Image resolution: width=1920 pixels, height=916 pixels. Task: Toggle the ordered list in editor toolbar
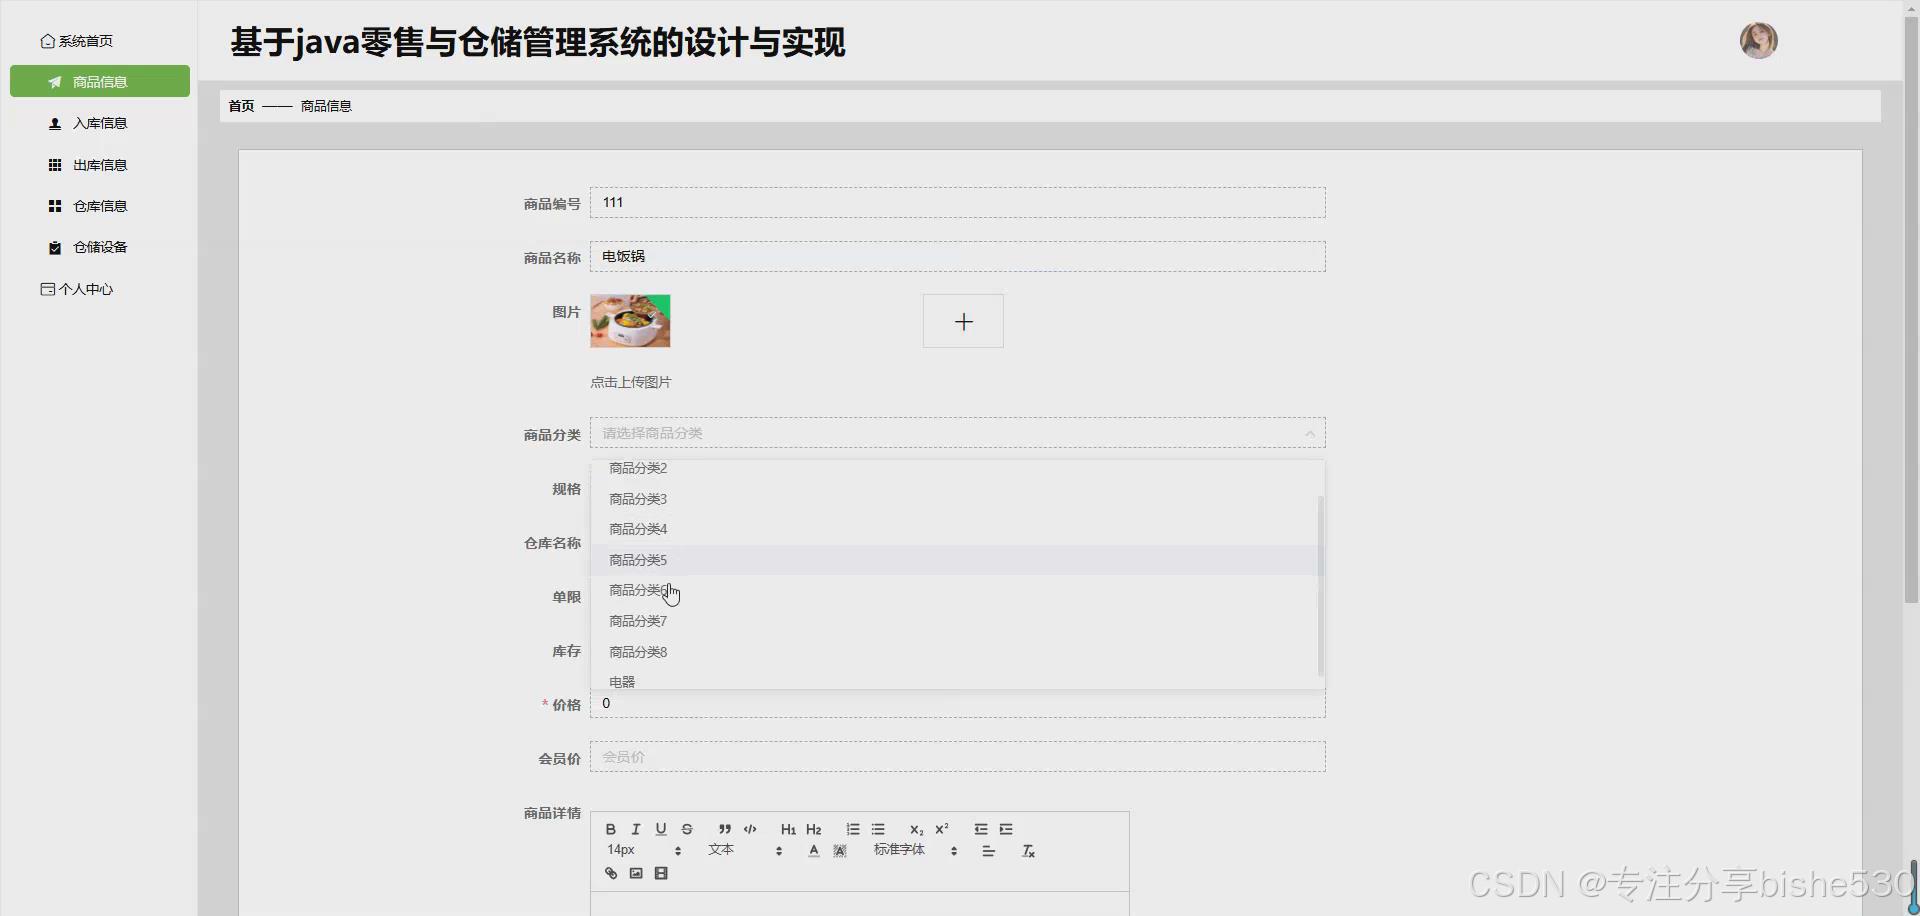coord(853,829)
